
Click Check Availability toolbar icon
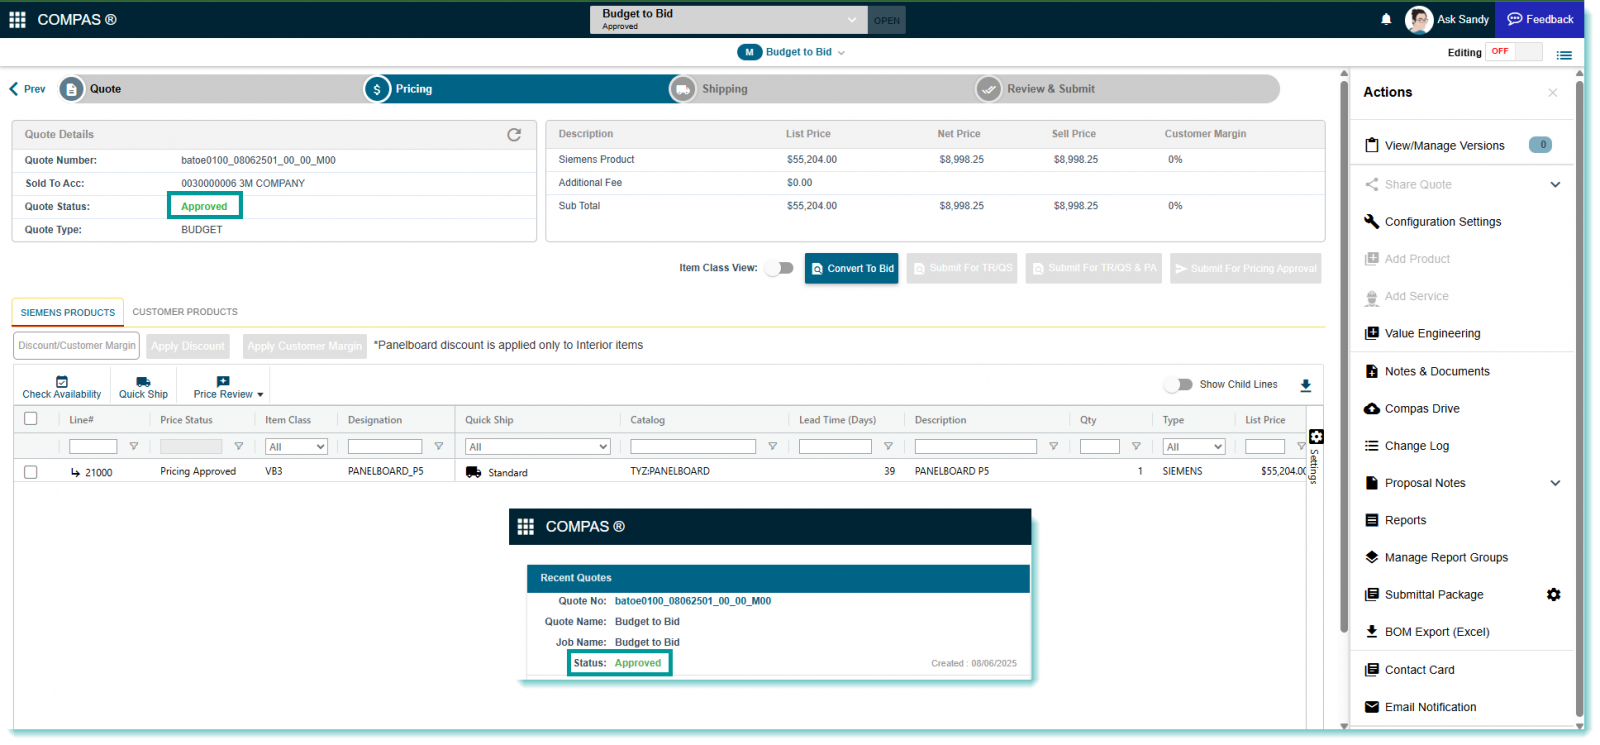point(62,382)
